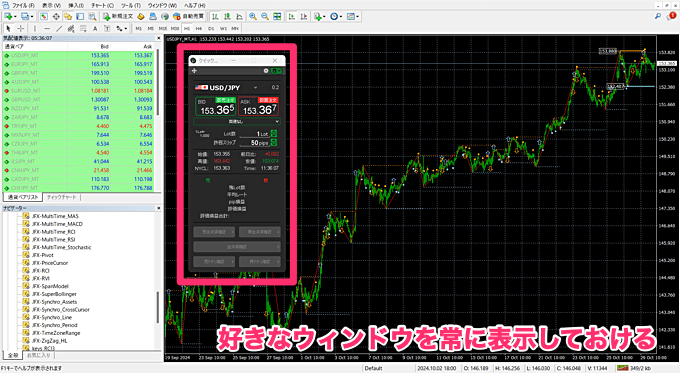Select JFX-Pivot indicator in Navigator
The width and height of the screenshot is (680, 373).
pos(42,255)
